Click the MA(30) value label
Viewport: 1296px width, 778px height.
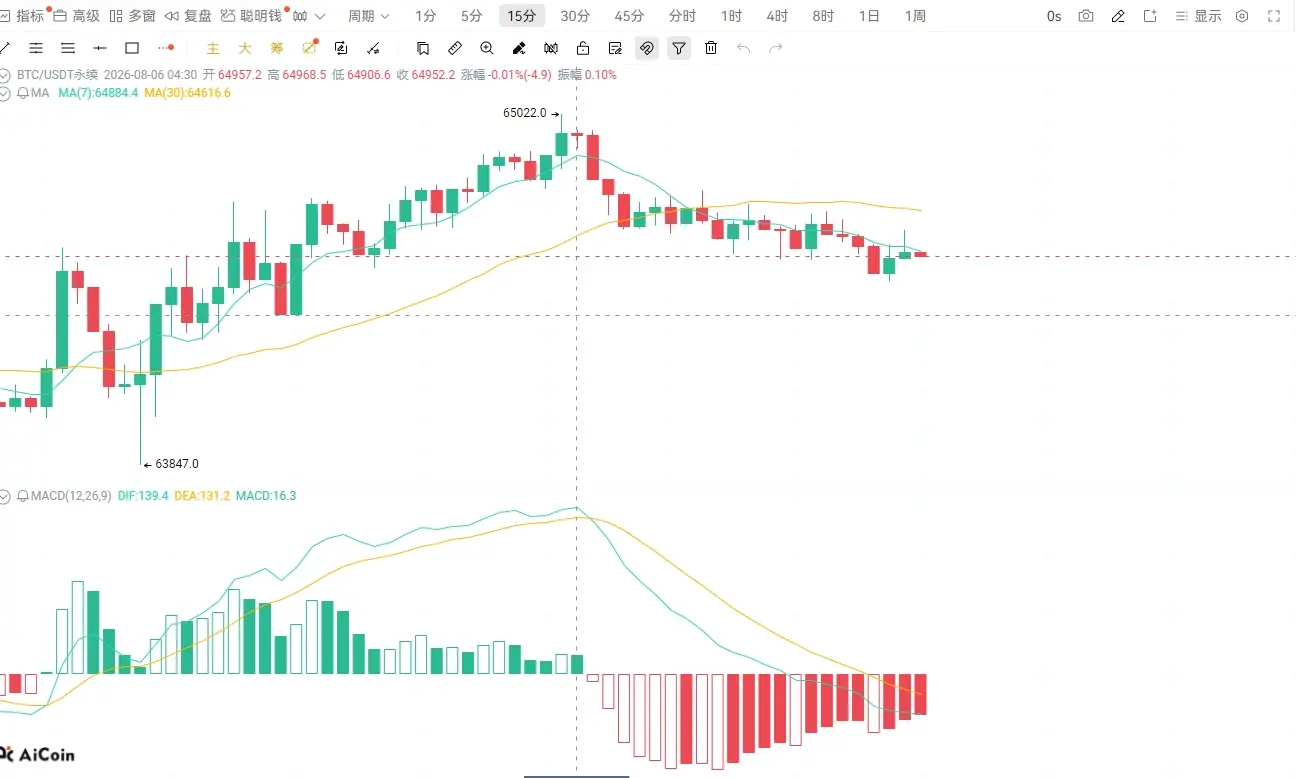click(187, 93)
